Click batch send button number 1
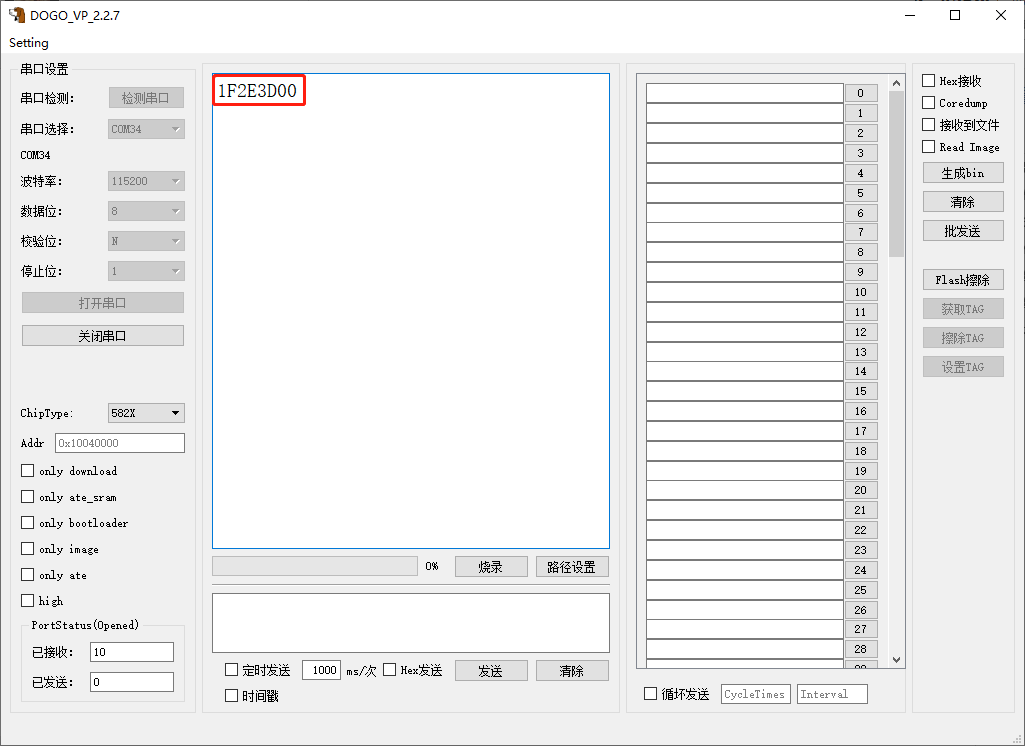Image resolution: width=1025 pixels, height=746 pixels. click(861, 113)
